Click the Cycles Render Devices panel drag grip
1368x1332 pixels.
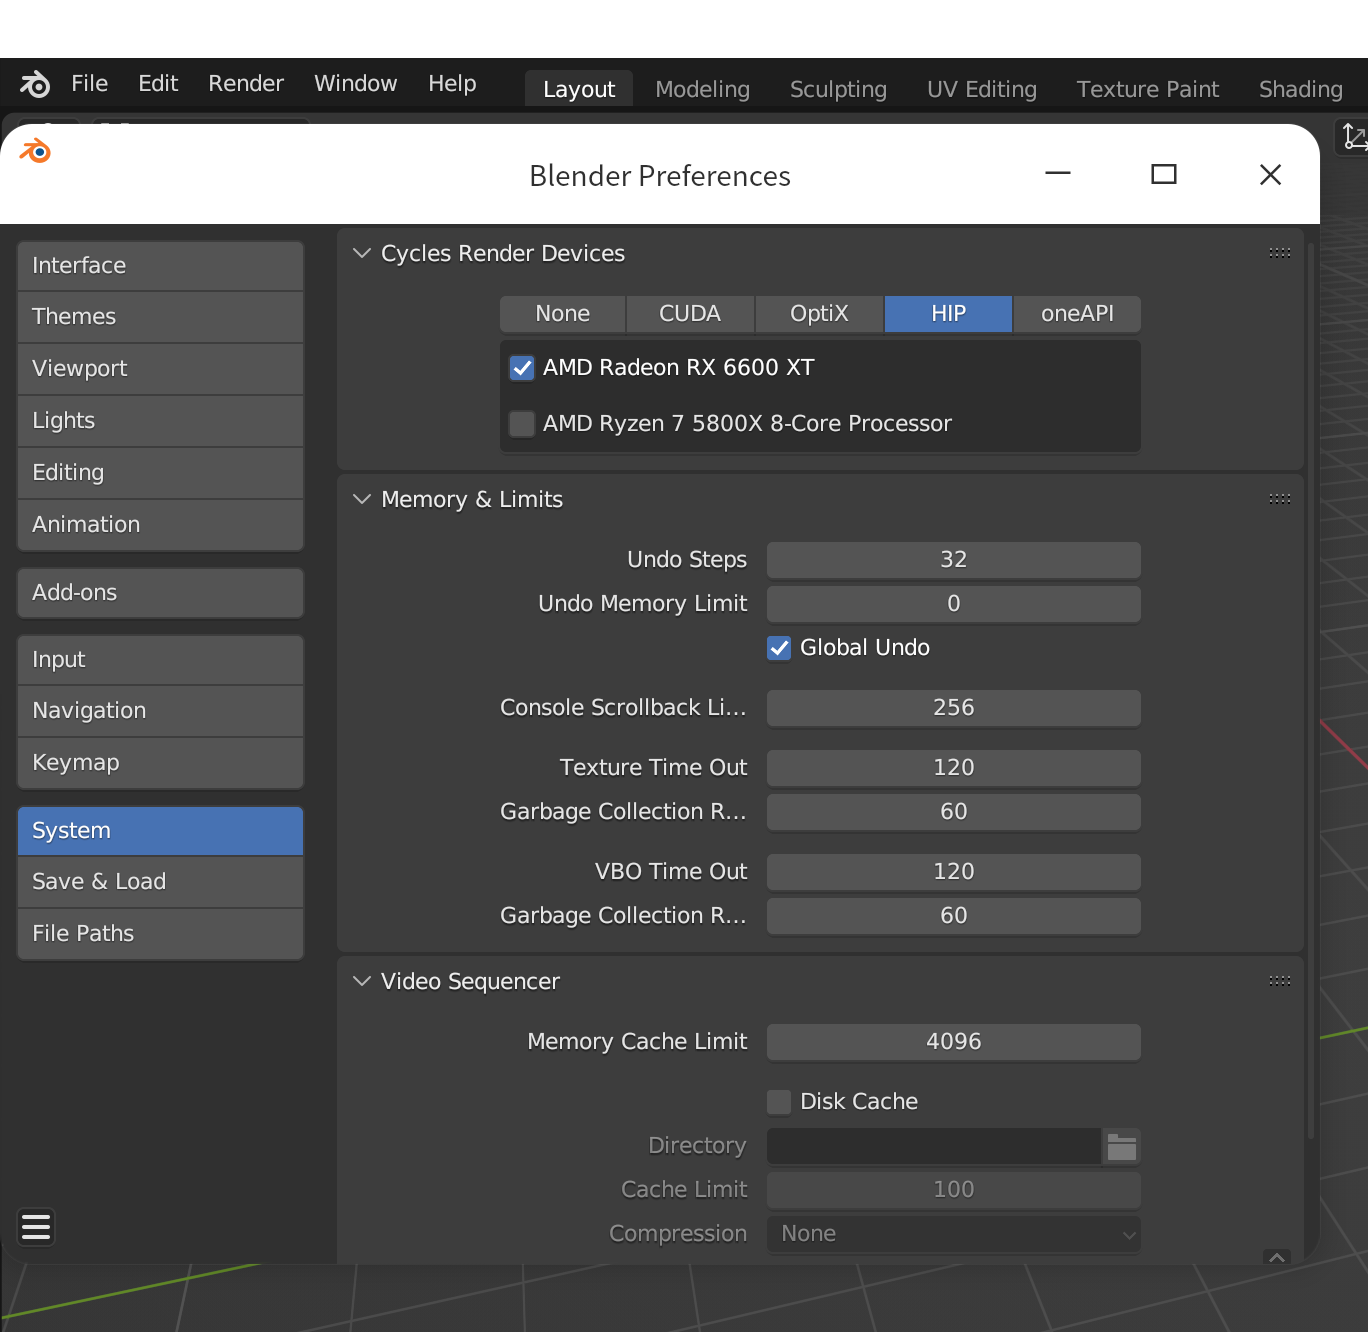pos(1279,253)
